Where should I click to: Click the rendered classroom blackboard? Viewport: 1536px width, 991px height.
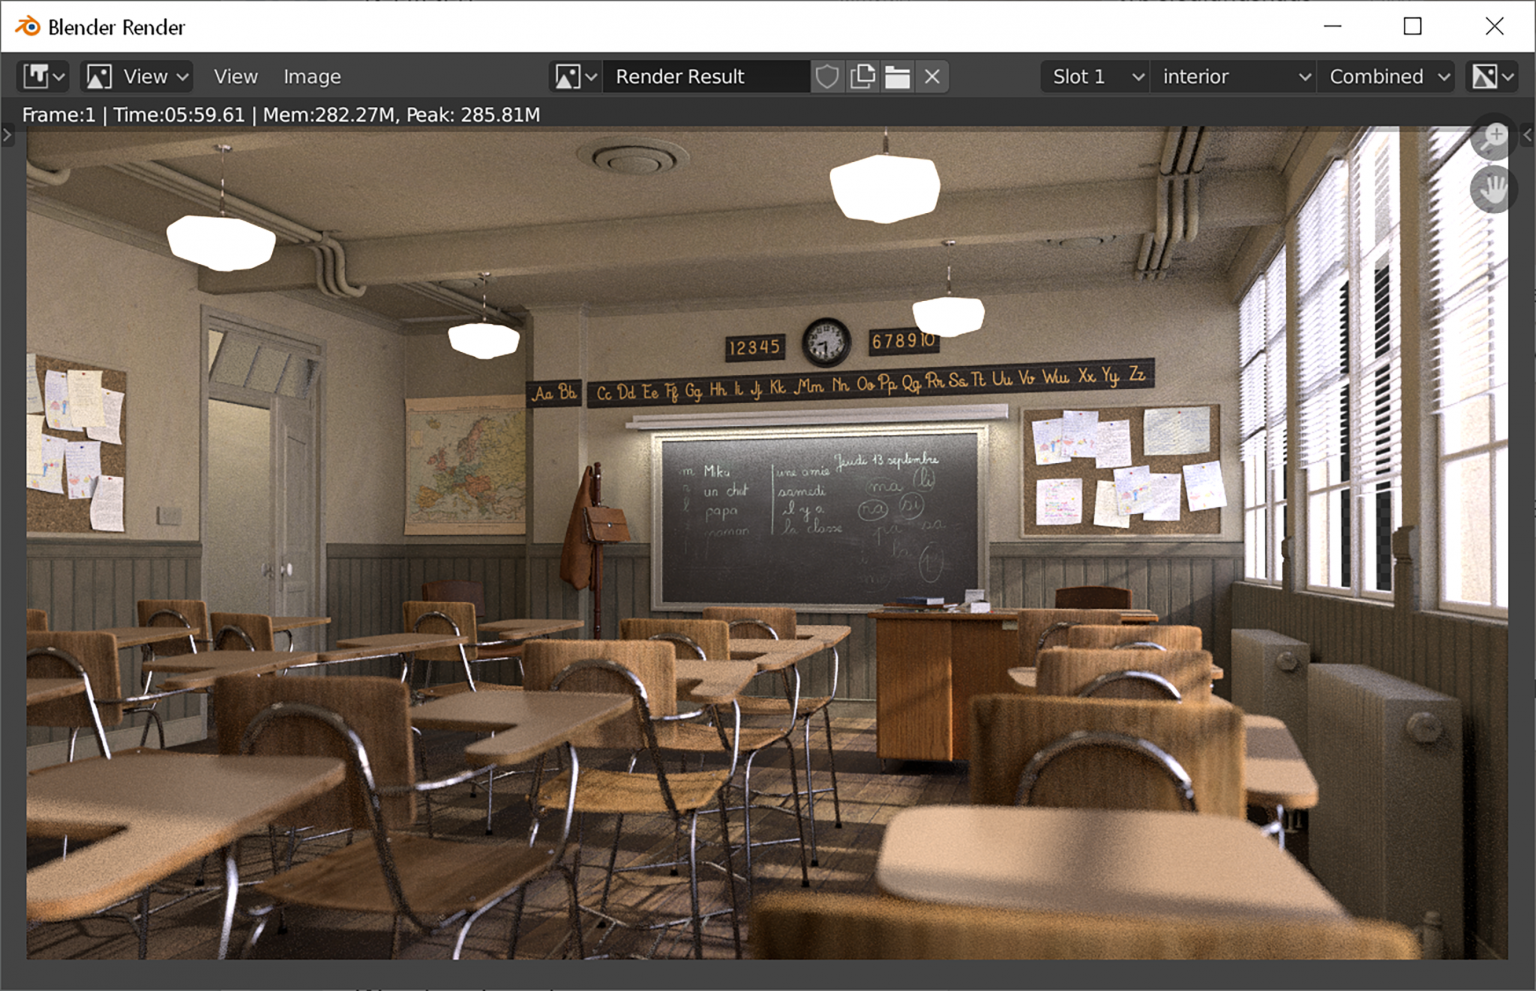pyautogui.click(x=817, y=520)
